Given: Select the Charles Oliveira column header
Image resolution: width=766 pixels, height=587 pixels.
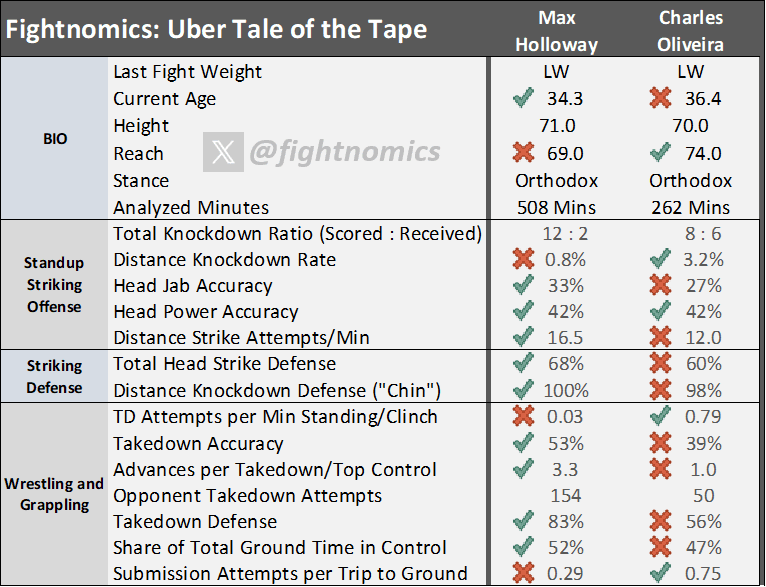Looking at the screenshot, I should click(691, 31).
